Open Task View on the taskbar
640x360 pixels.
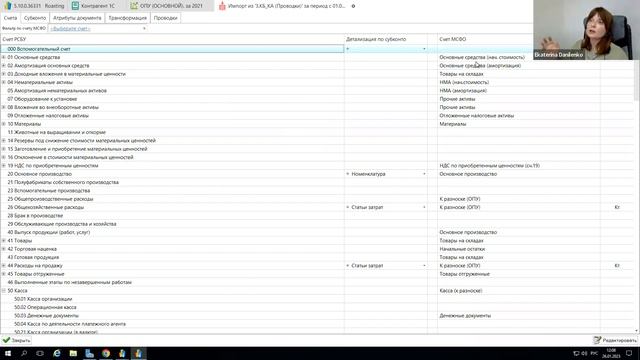[x=40, y=353]
